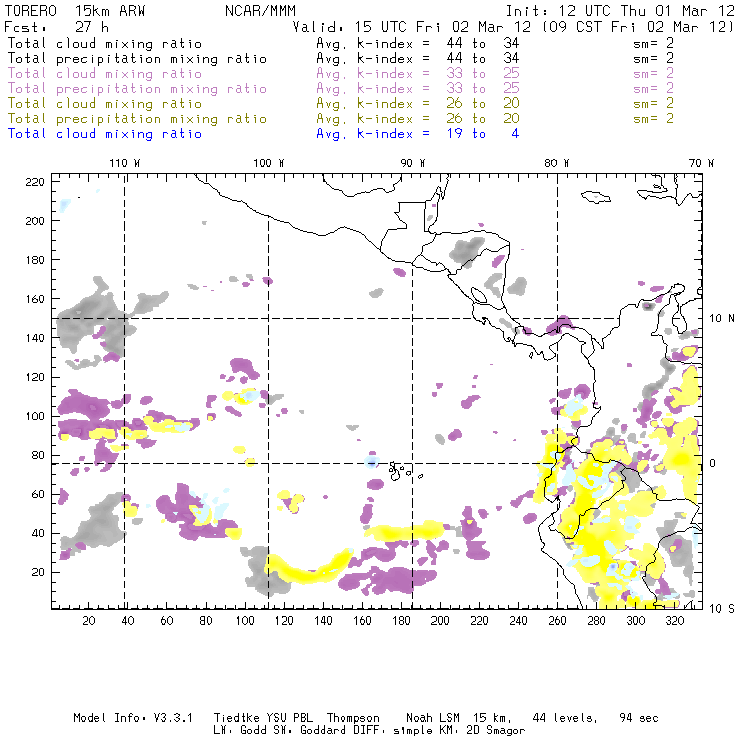
Task: Click the Jamaica island outline on the map
Action: click(x=596, y=197)
